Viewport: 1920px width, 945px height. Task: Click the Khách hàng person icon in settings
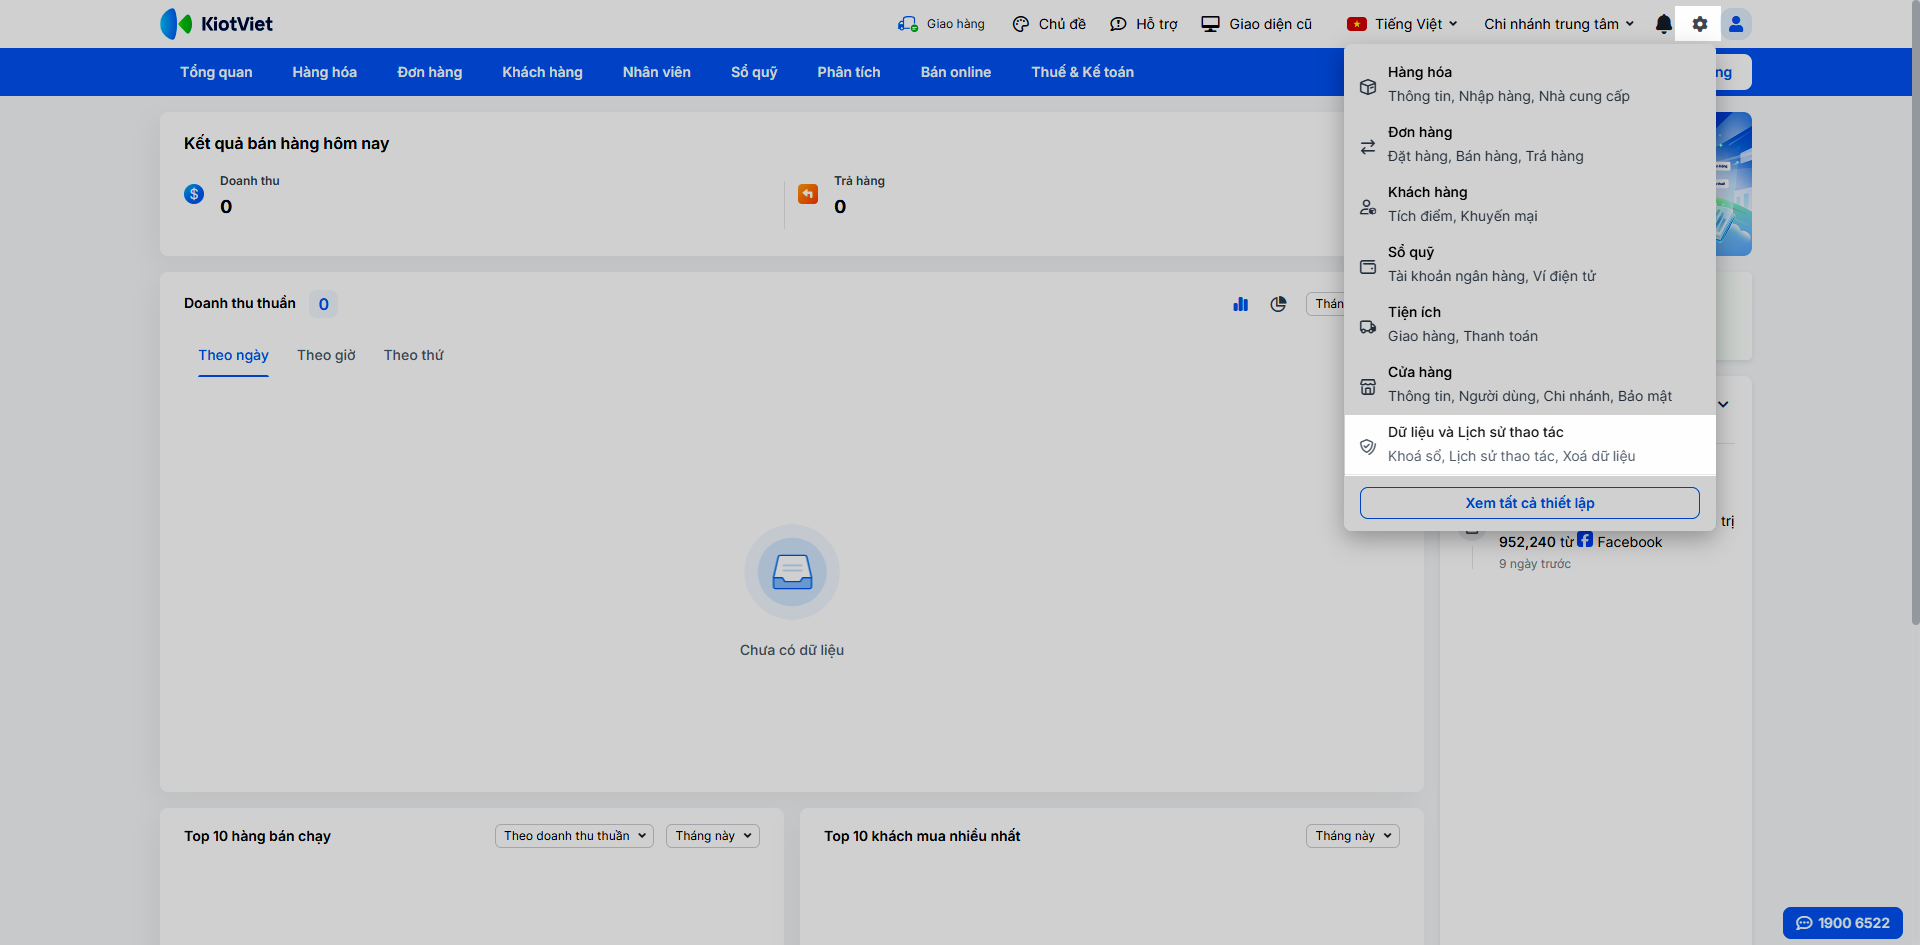click(x=1368, y=206)
